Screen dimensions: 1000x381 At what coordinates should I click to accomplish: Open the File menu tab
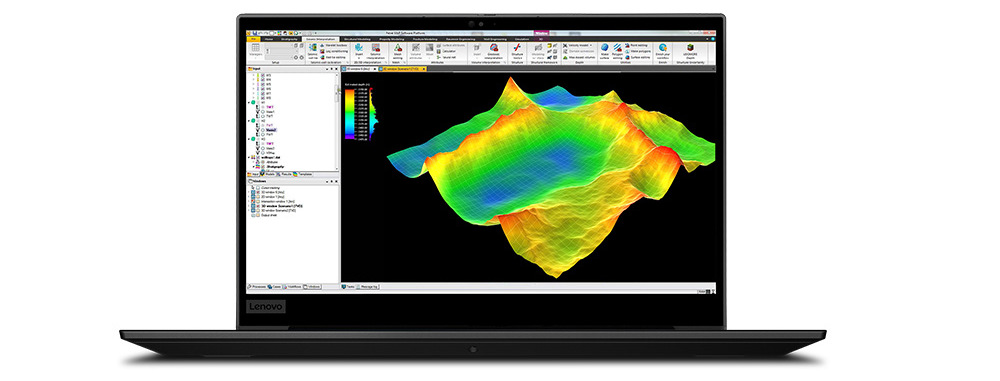[253, 39]
